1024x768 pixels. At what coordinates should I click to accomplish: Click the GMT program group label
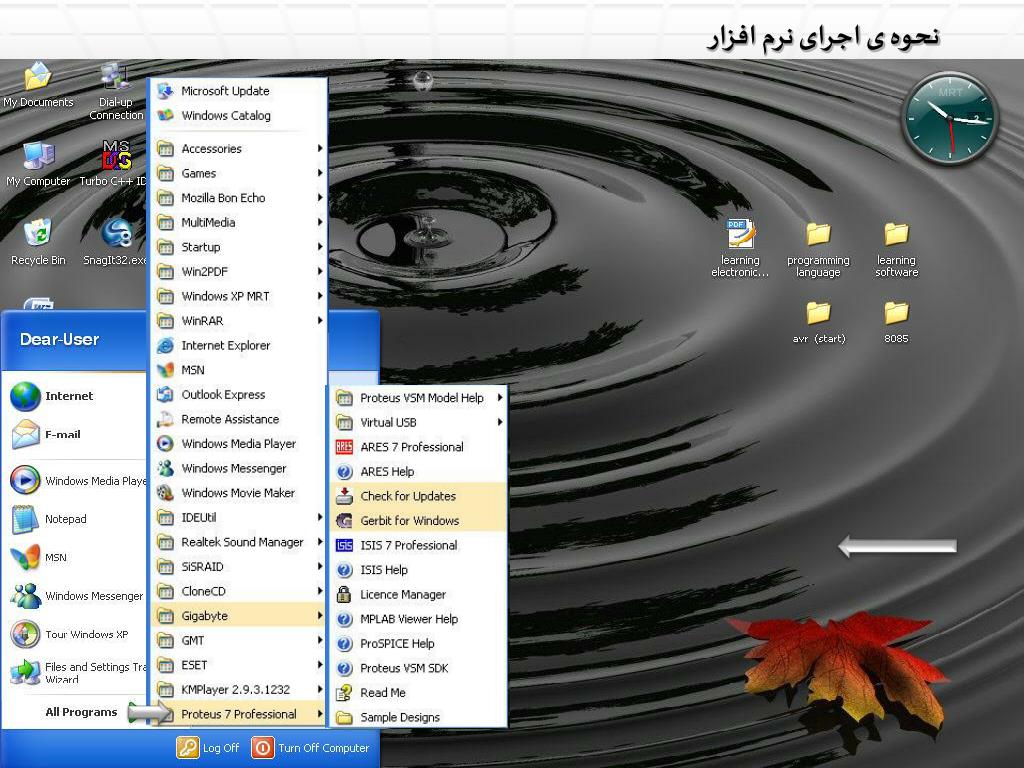click(x=193, y=641)
